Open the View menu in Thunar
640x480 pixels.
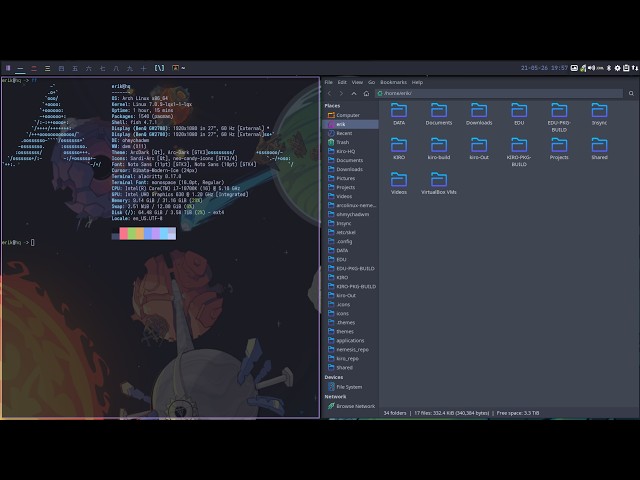357,82
